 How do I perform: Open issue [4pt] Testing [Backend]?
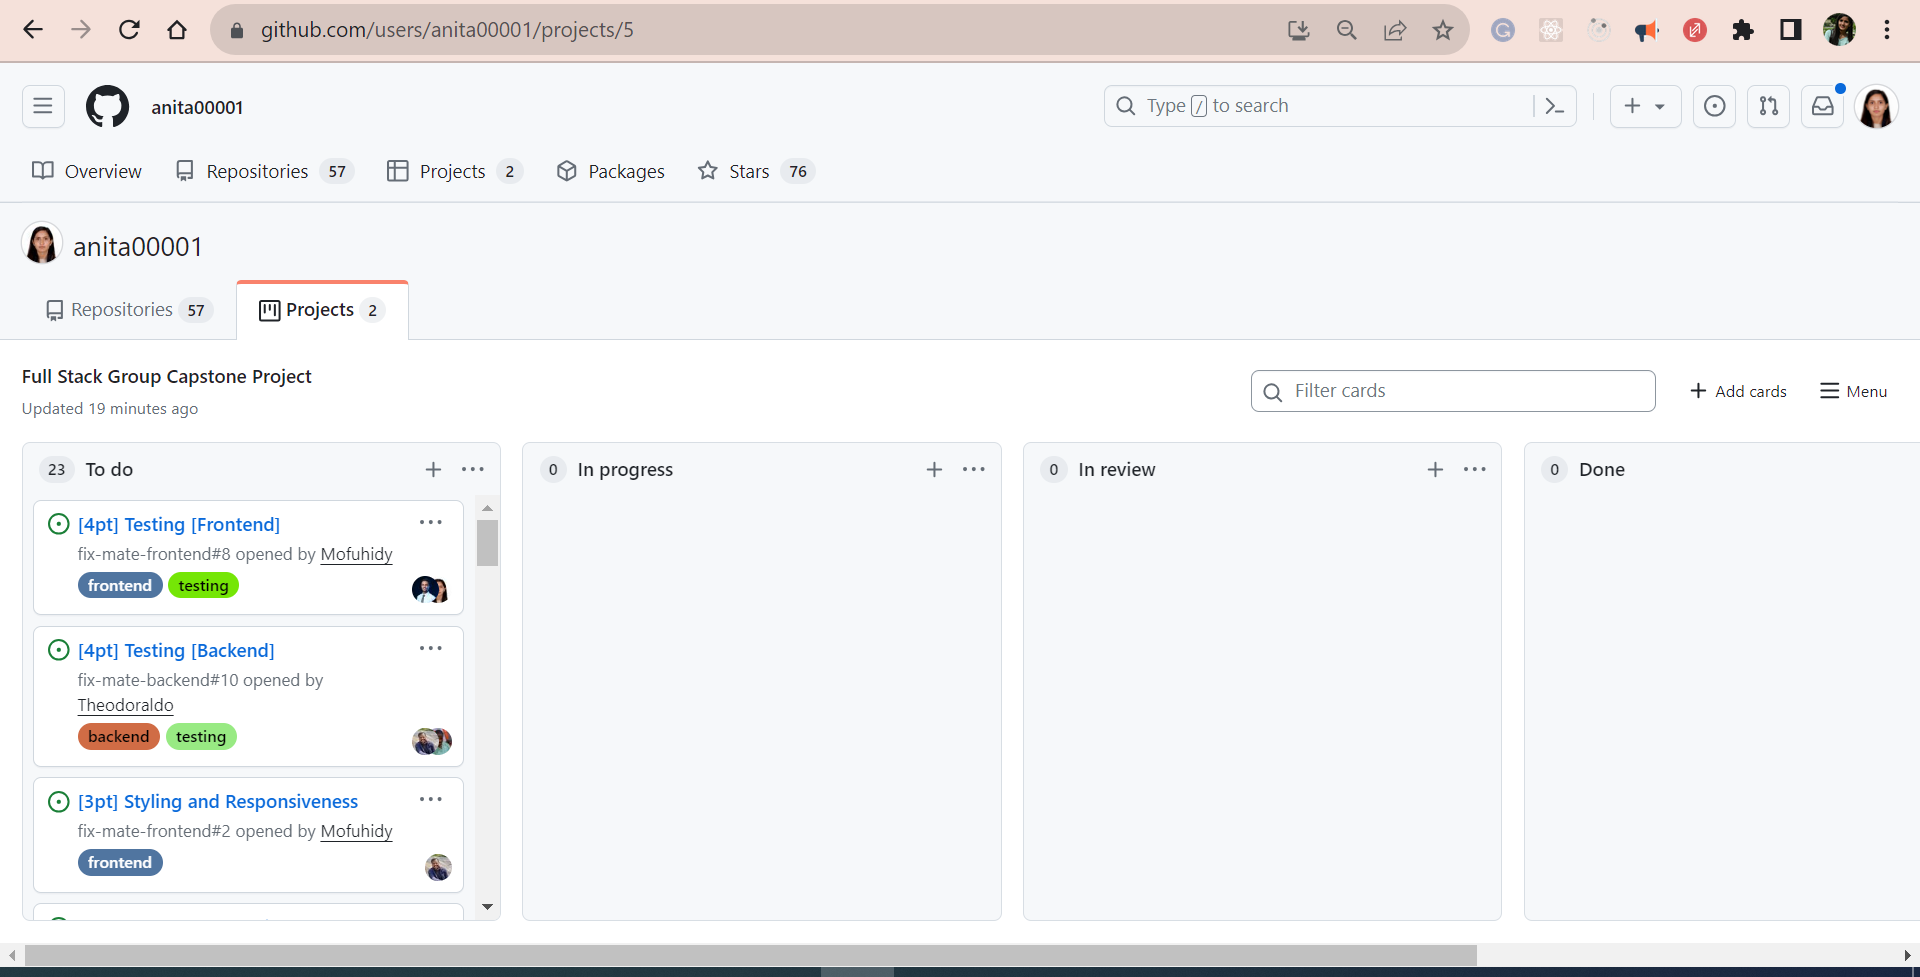(176, 650)
